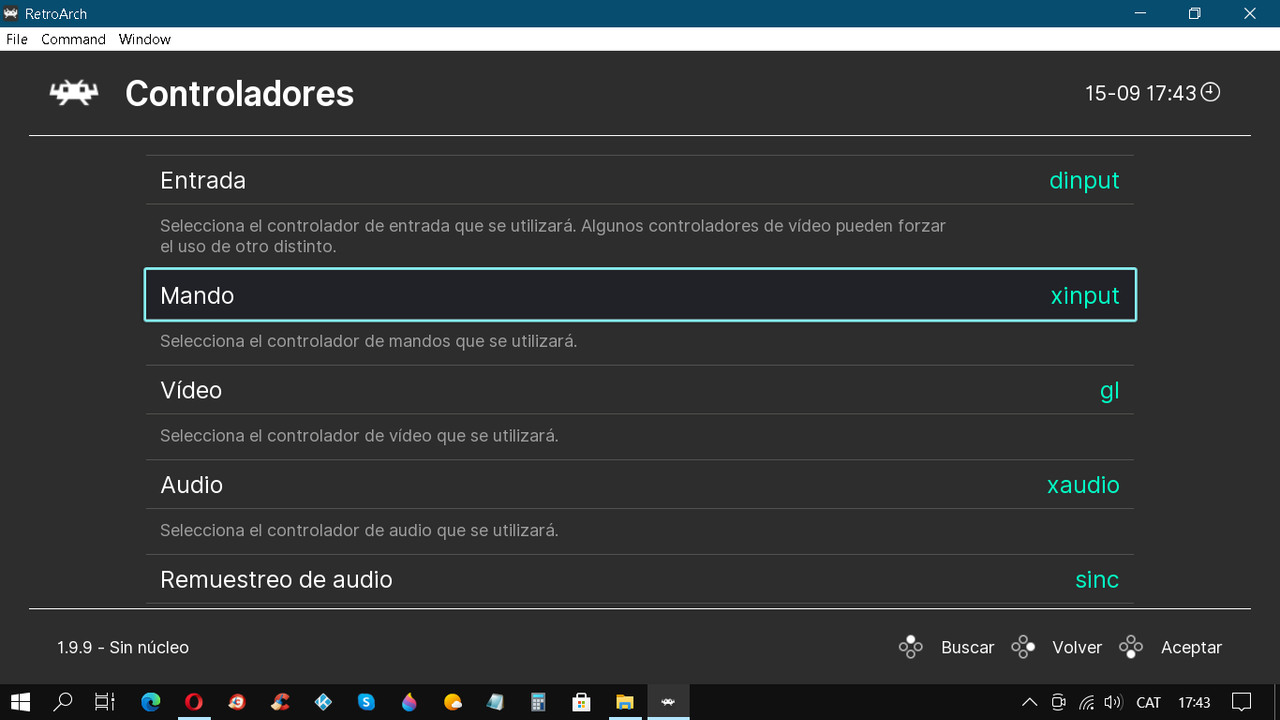Click the Controladores title
Image resolution: width=1280 pixels, height=720 pixels.
pos(239,93)
